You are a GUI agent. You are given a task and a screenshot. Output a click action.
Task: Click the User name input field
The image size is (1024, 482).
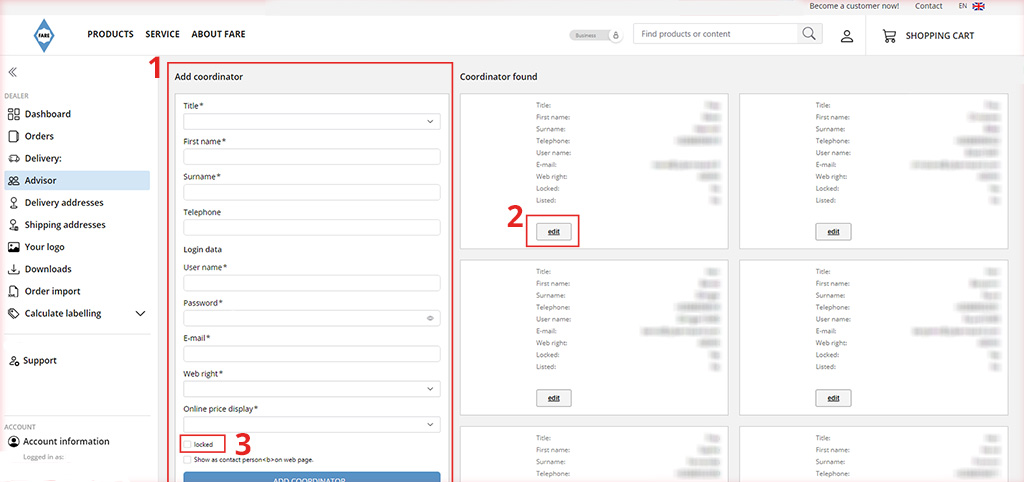tap(312, 283)
